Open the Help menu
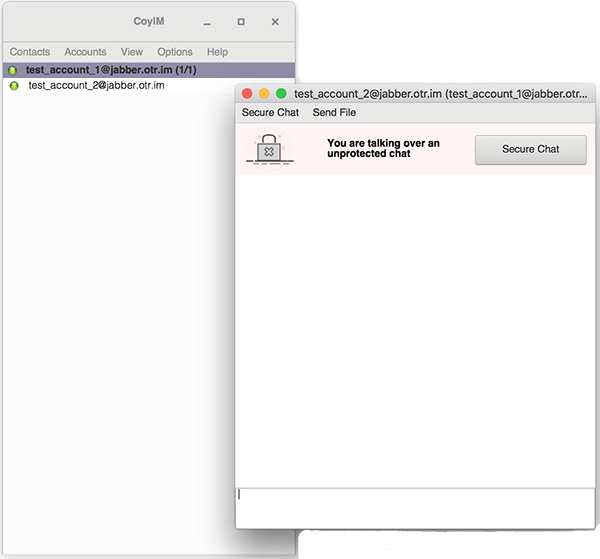 [217, 52]
